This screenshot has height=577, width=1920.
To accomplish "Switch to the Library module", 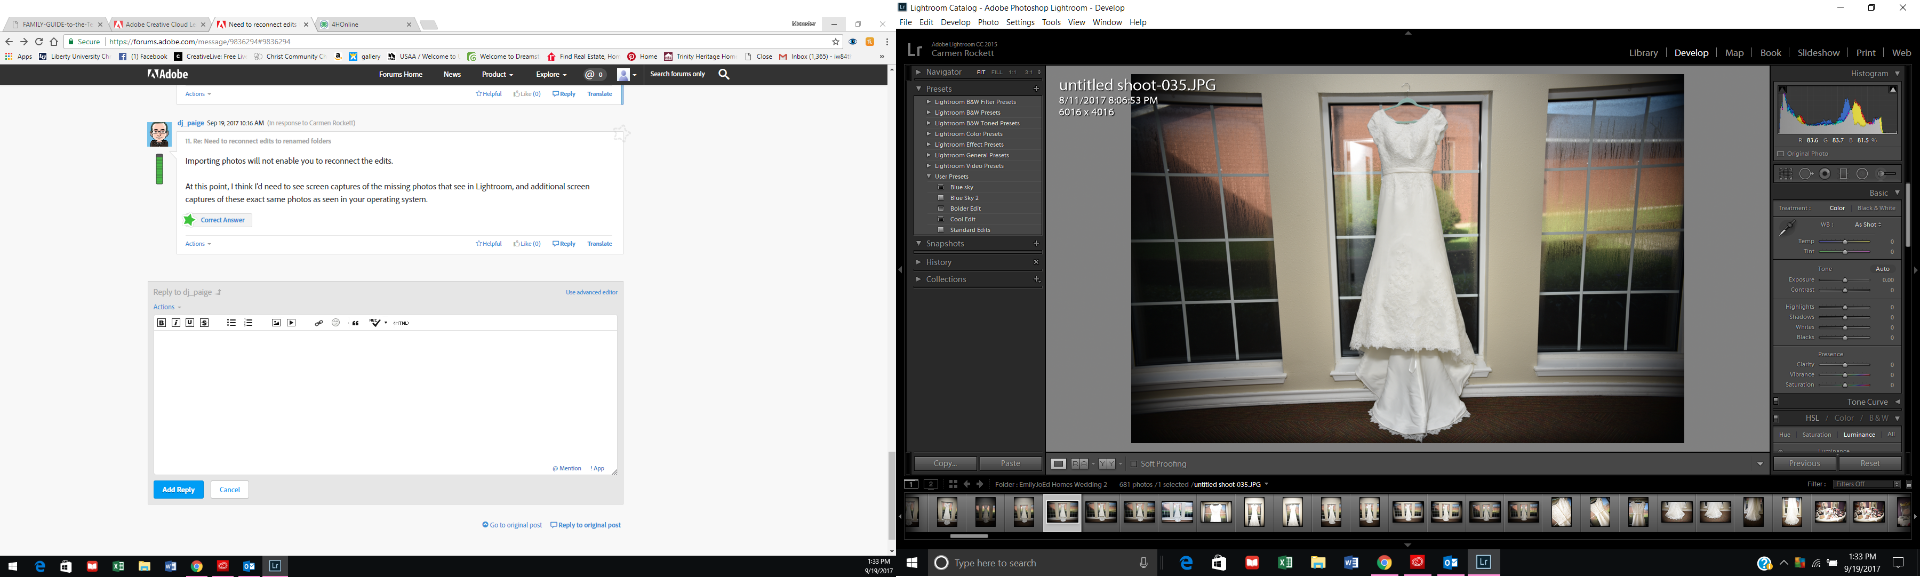I will pos(1643,53).
